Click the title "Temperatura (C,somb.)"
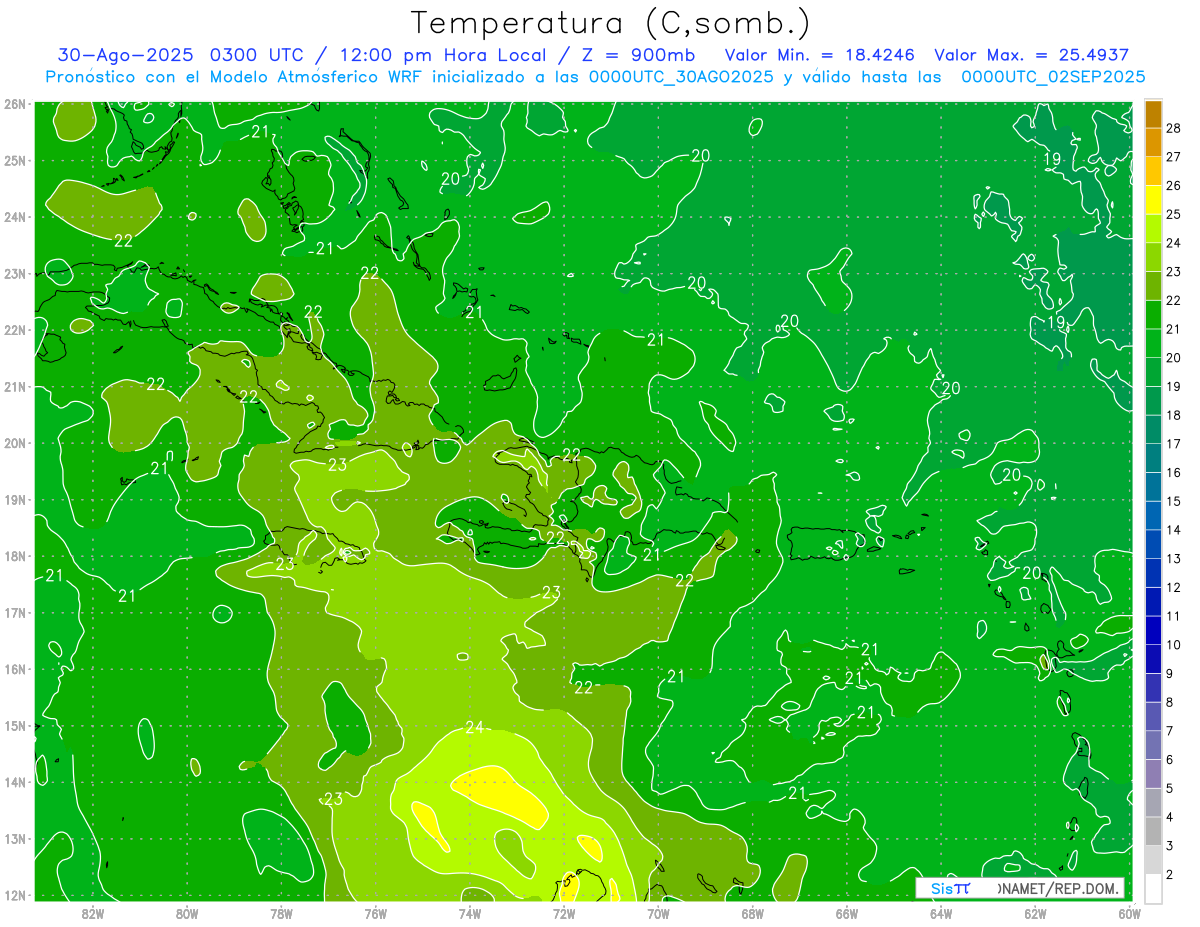The image size is (1200, 927). [x=610, y=23]
